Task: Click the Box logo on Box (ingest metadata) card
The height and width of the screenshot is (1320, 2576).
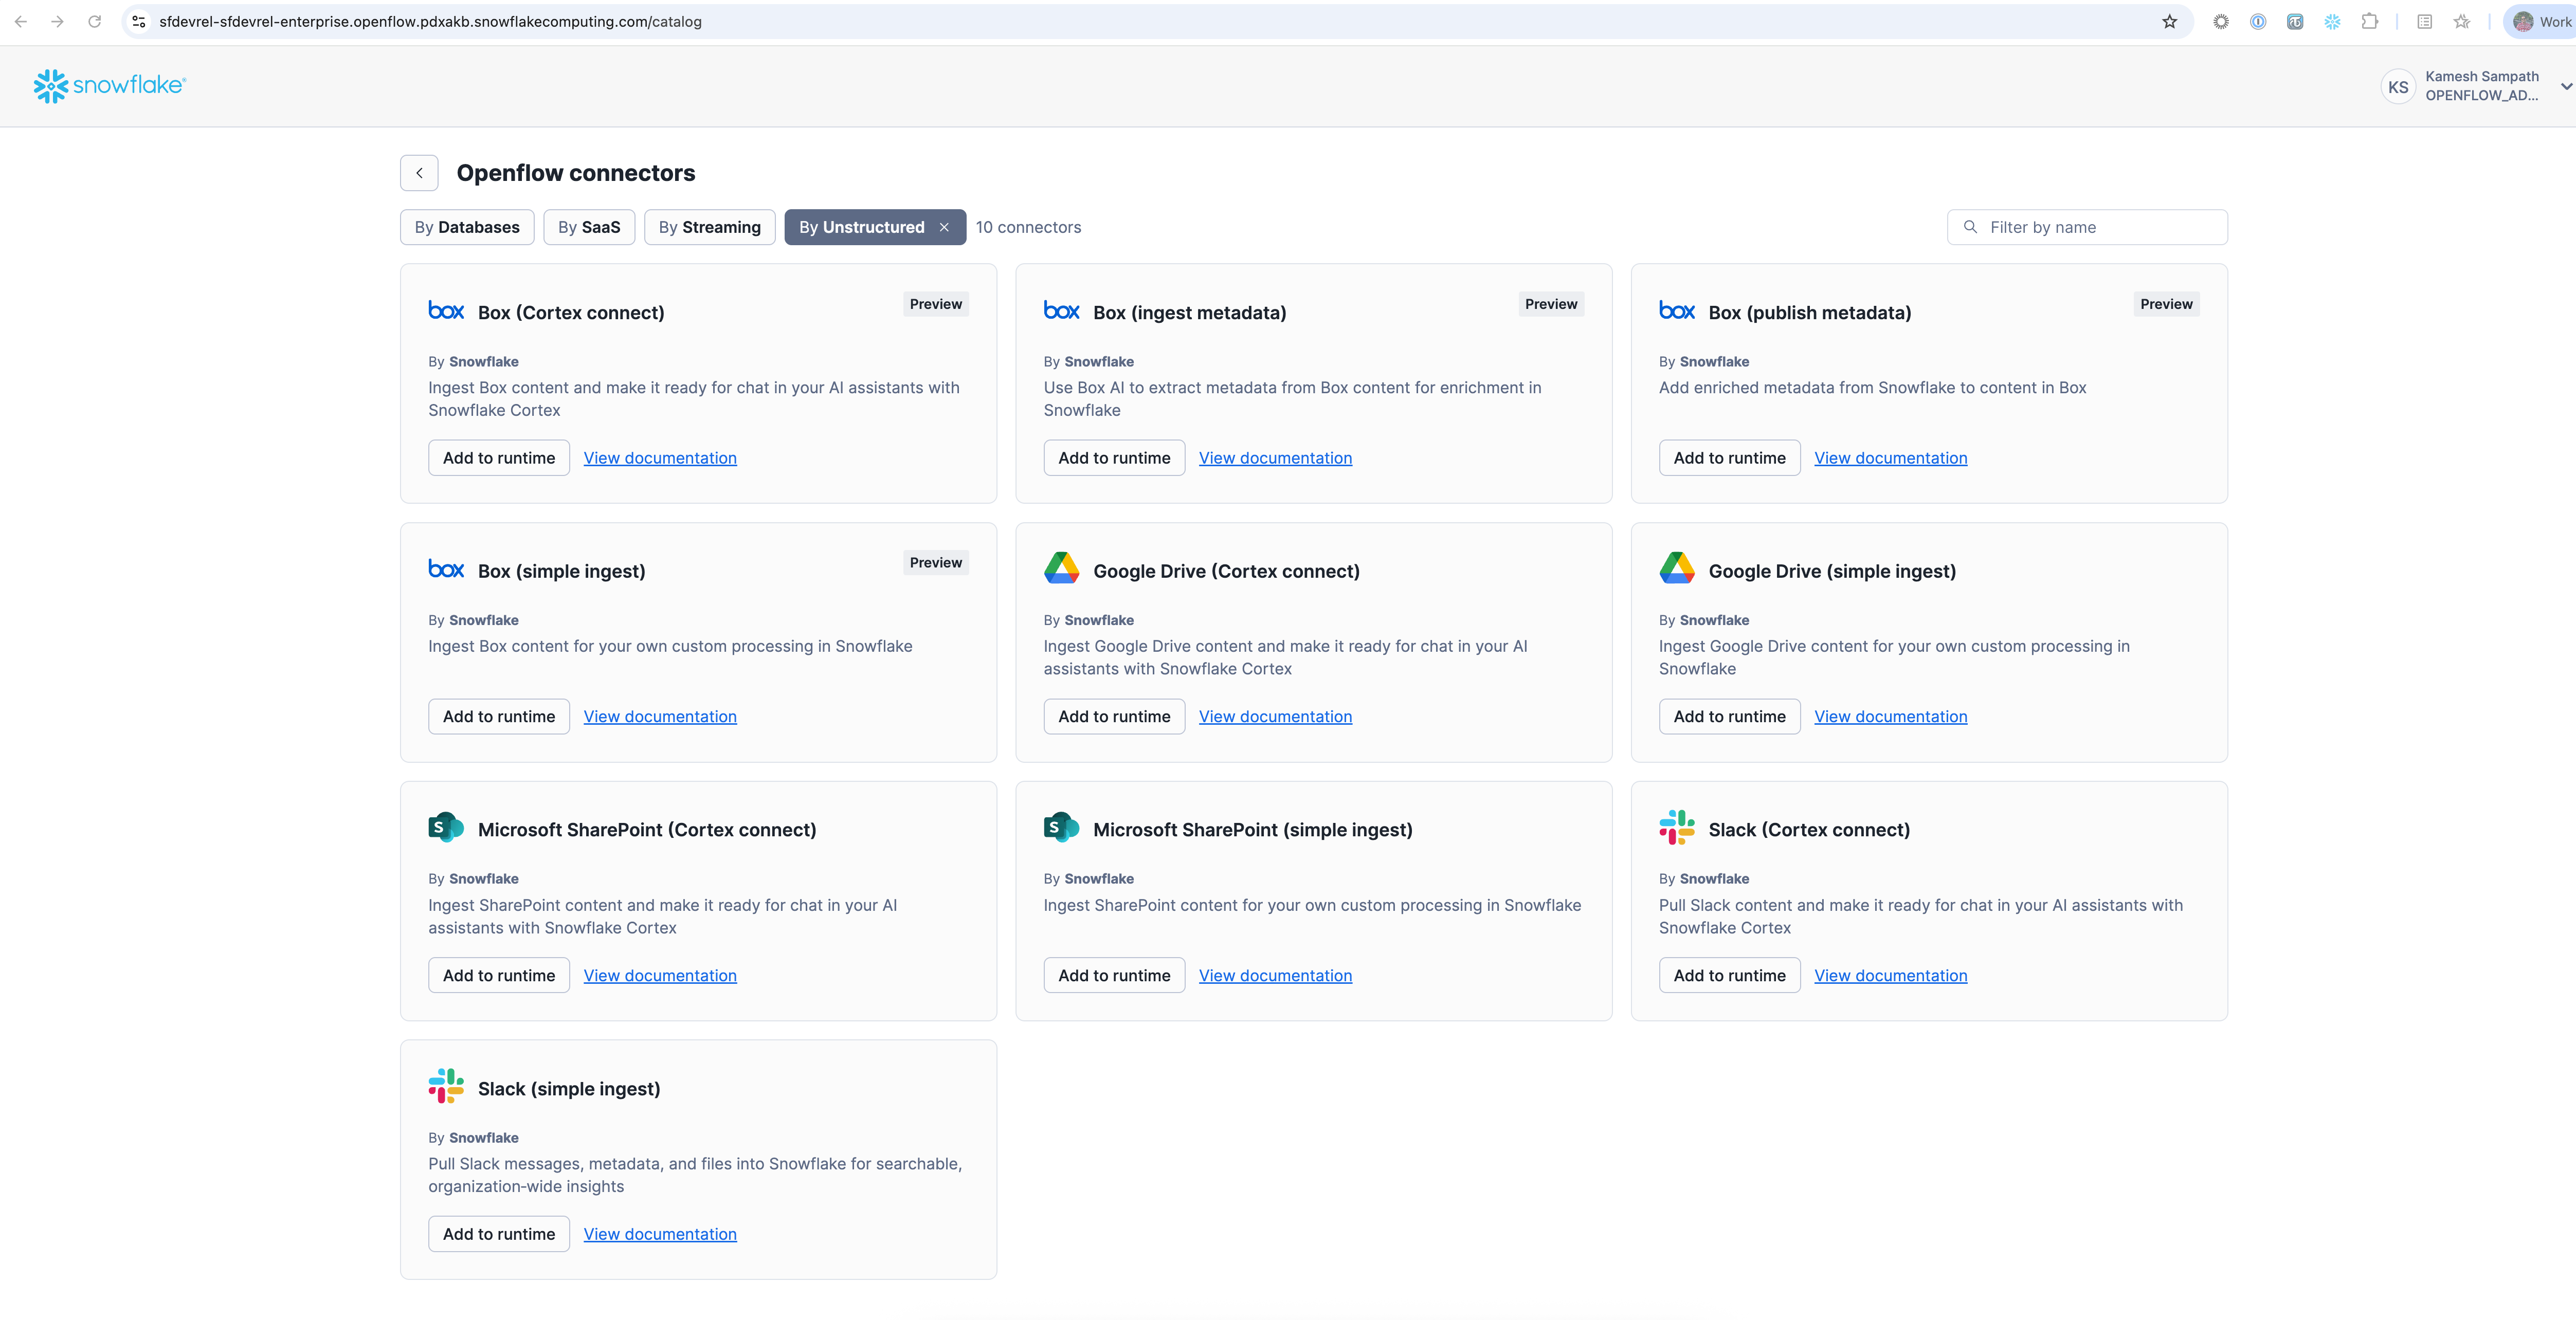Action: pos(1061,311)
